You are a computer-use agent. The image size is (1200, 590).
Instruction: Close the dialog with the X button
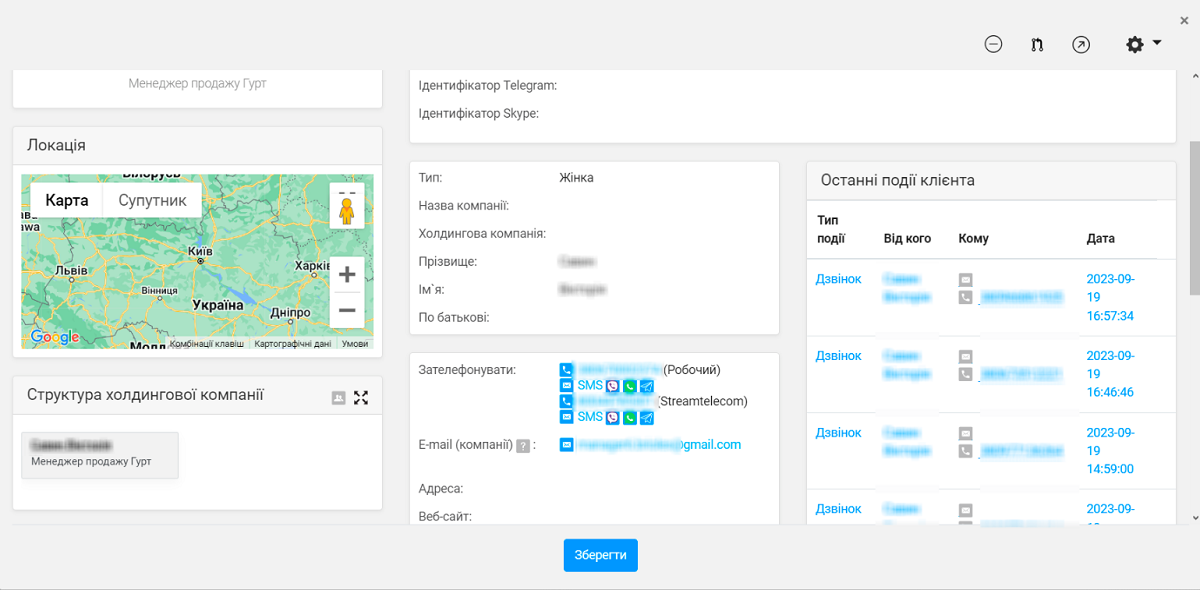pyautogui.click(x=1184, y=20)
